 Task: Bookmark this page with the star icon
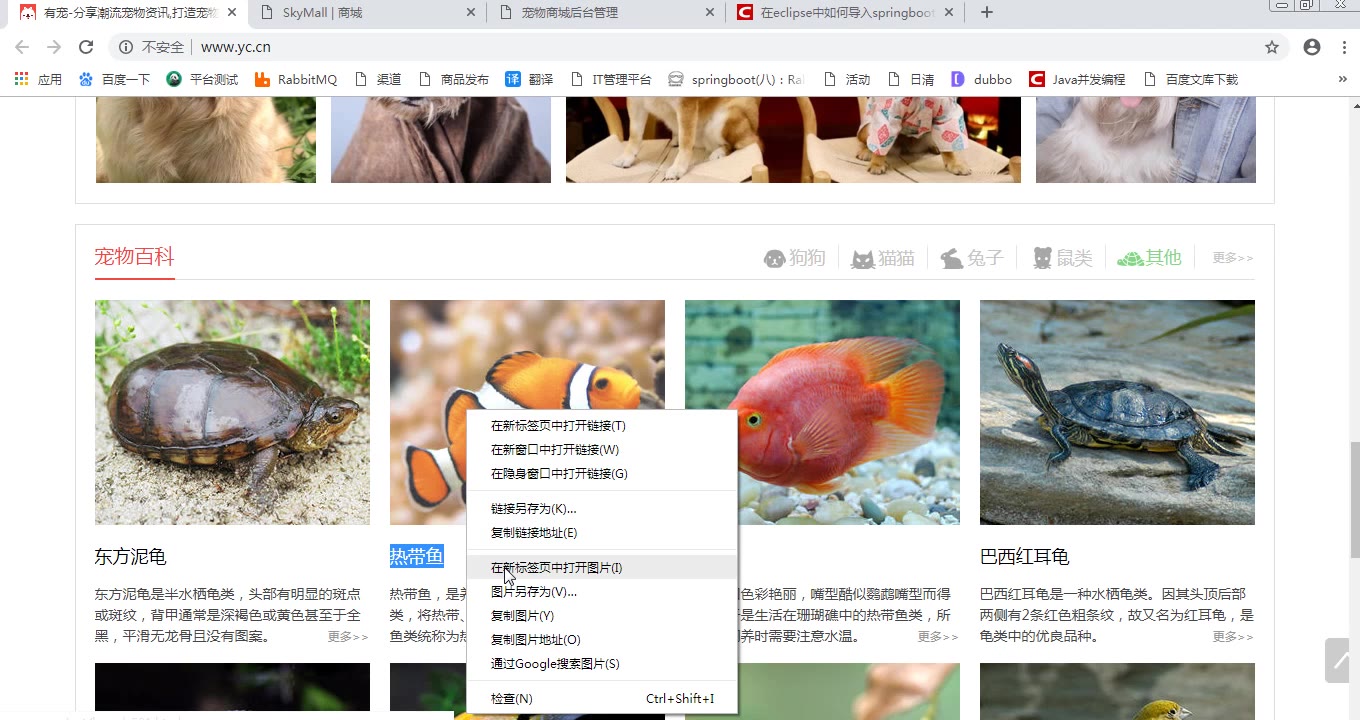1272,47
